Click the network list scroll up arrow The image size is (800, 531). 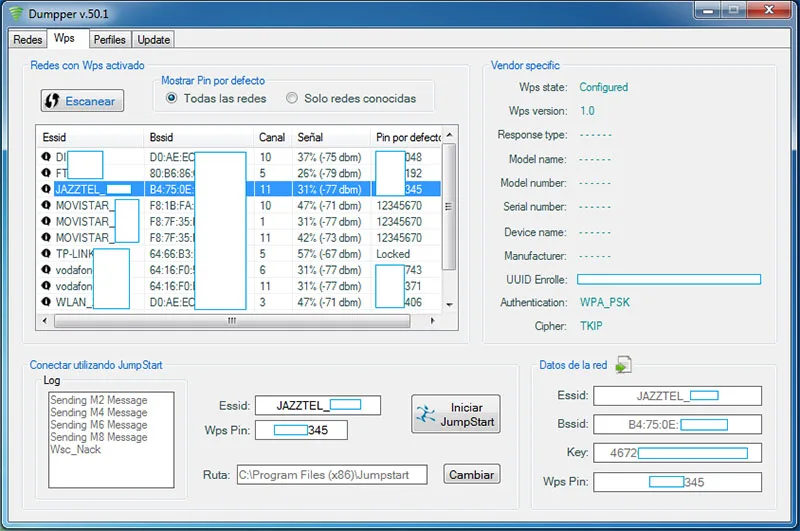tap(449, 135)
